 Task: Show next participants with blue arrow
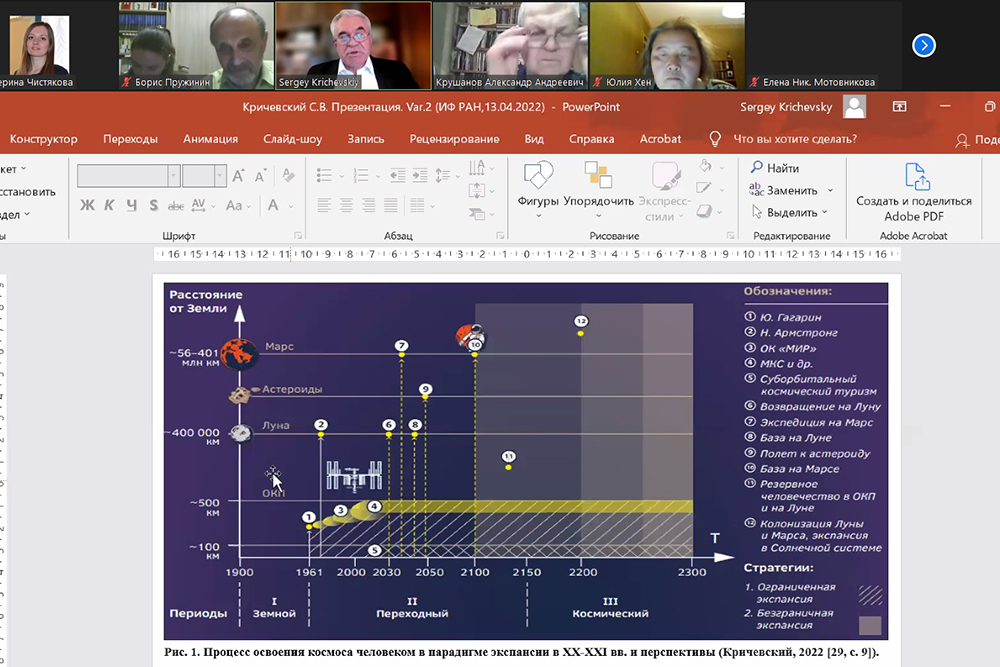coord(924,45)
